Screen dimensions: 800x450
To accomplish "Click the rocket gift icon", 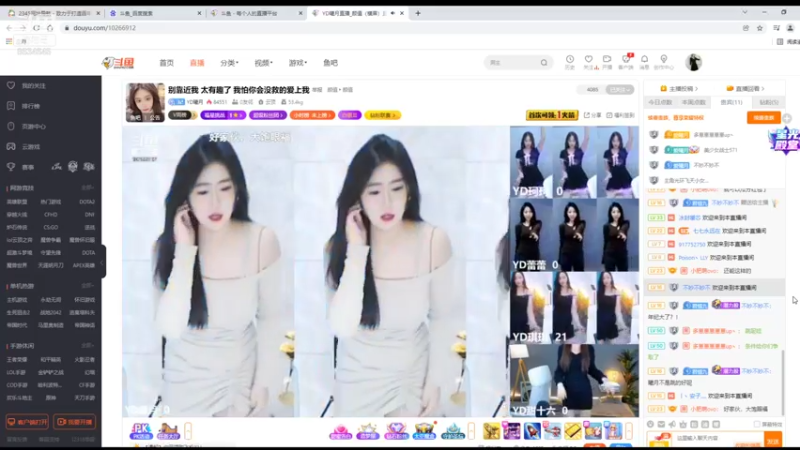I will point(532,431).
